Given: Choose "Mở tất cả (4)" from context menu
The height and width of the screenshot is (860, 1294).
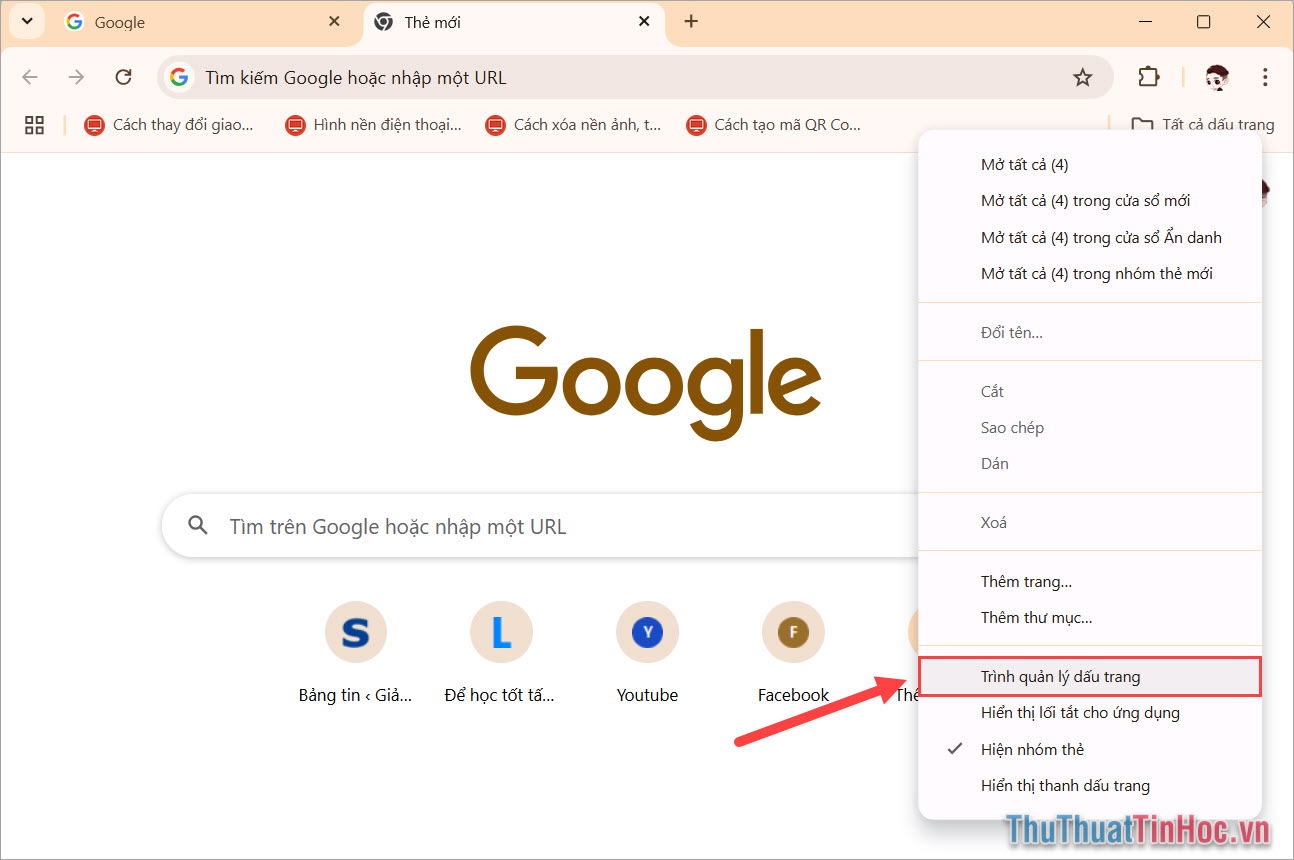Looking at the screenshot, I should pyautogui.click(x=1024, y=165).
